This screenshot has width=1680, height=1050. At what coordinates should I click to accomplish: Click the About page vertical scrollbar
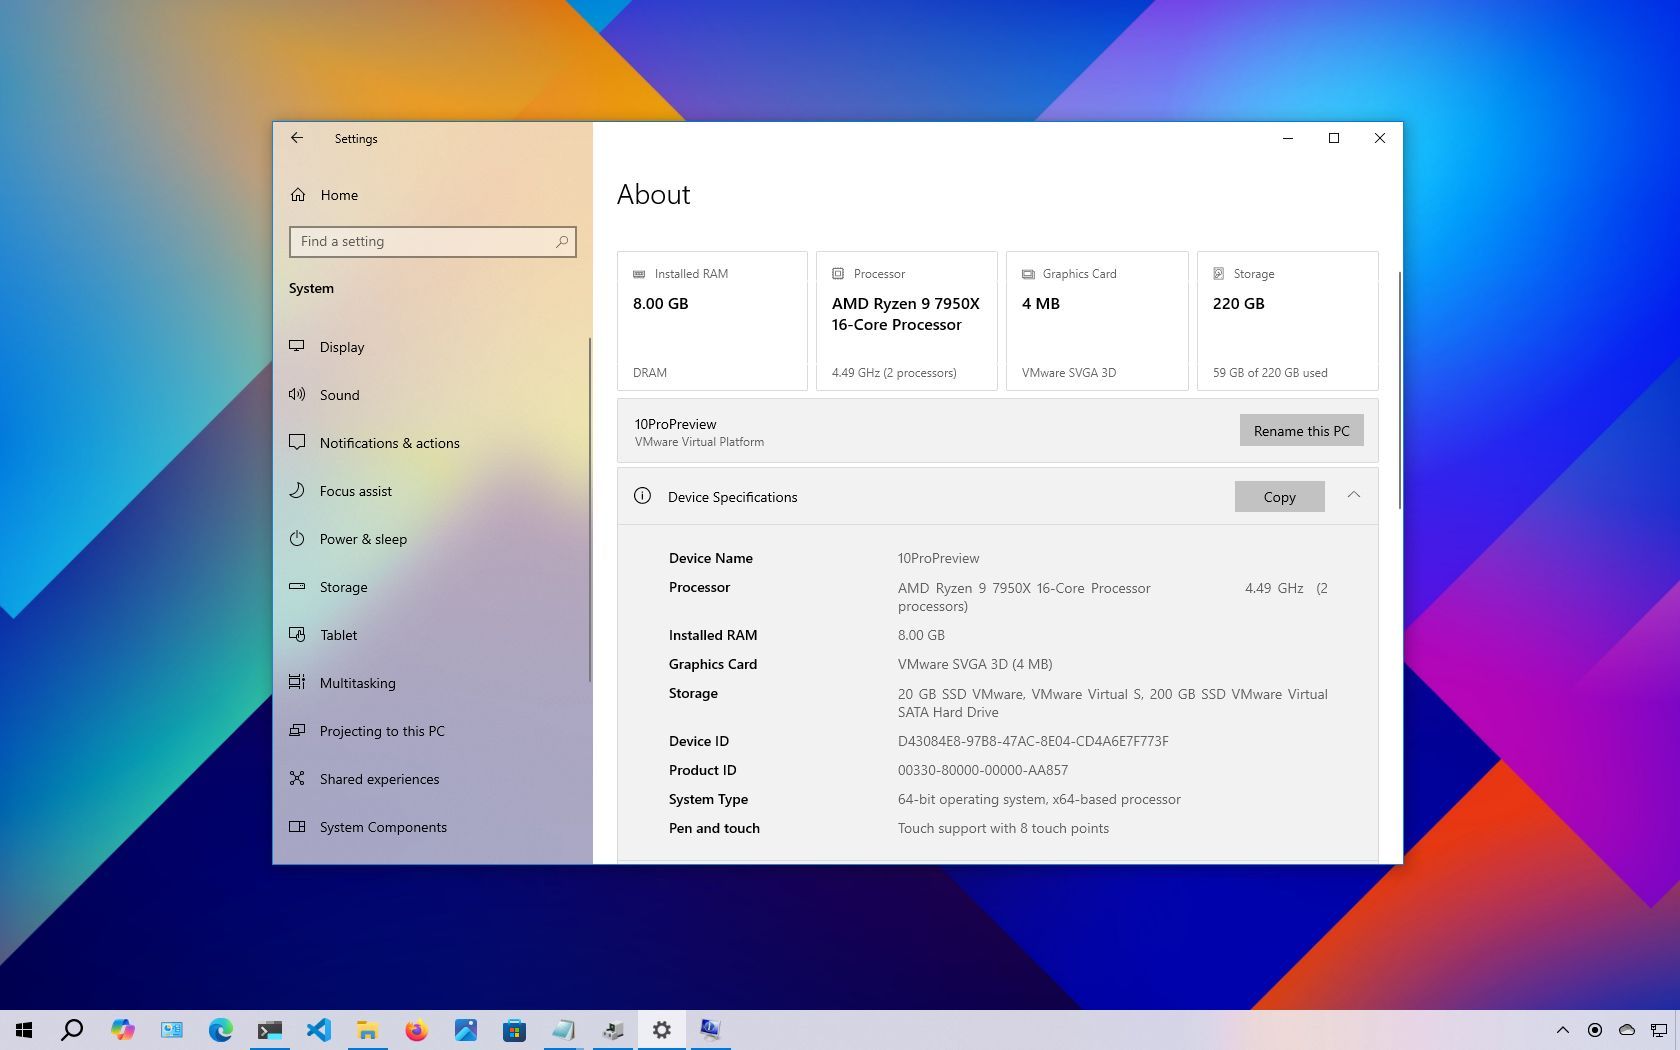(1399, 390)
